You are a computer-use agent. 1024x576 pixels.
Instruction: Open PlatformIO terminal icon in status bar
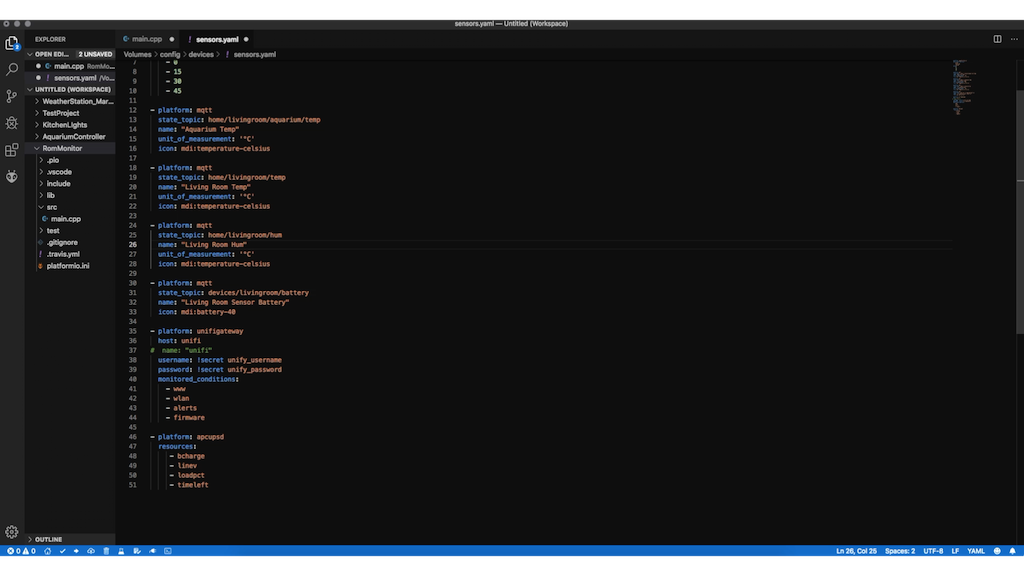tap(168, 551)
